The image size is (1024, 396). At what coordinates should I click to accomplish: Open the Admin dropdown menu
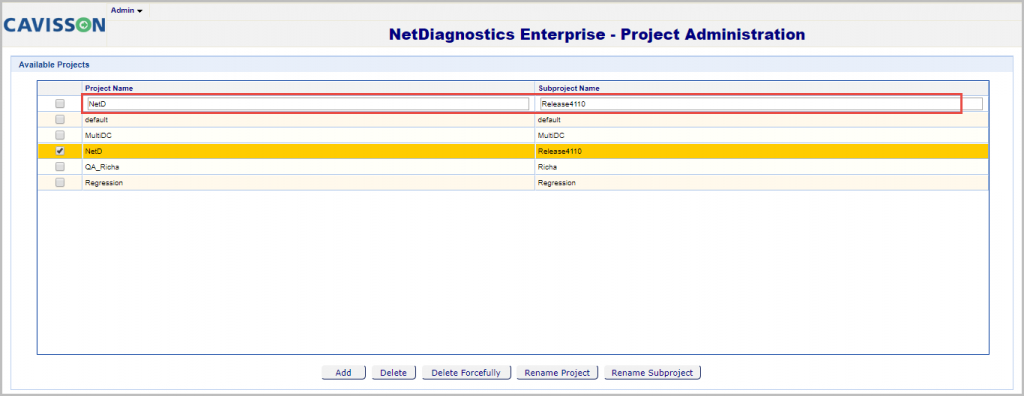[x=127, y=10]
